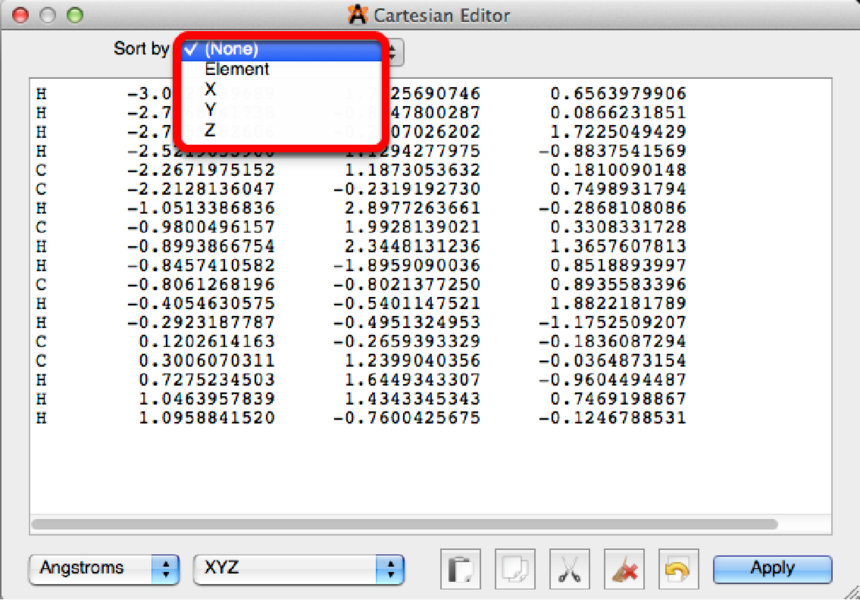Click the value -0.8457410582
The height and width of the screenshot is (600, 860).
[201, 265]
